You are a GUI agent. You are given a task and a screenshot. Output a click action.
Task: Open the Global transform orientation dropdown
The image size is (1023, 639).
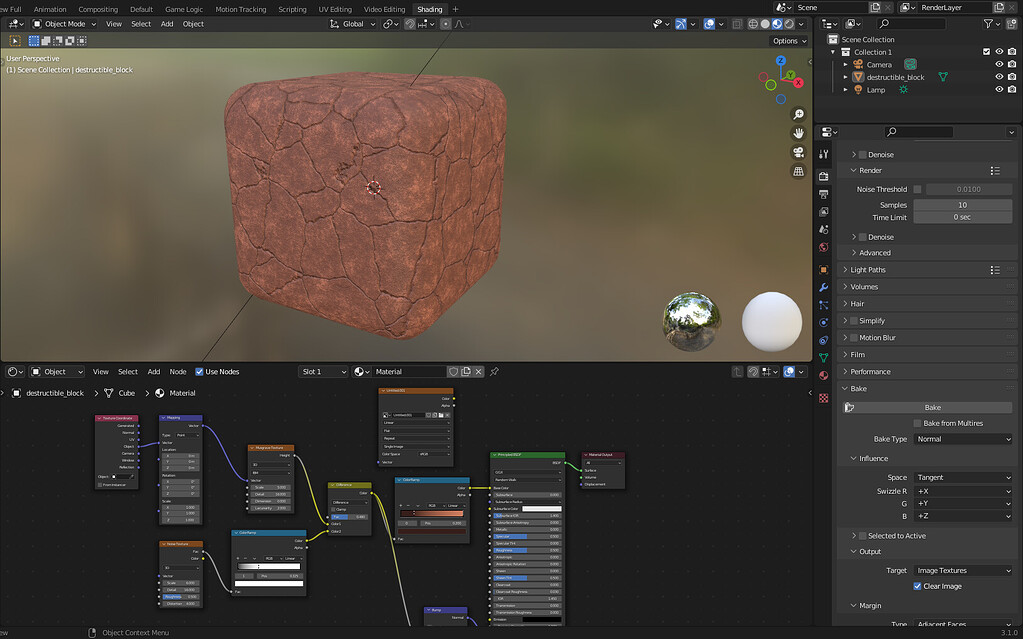click(353, 23)
